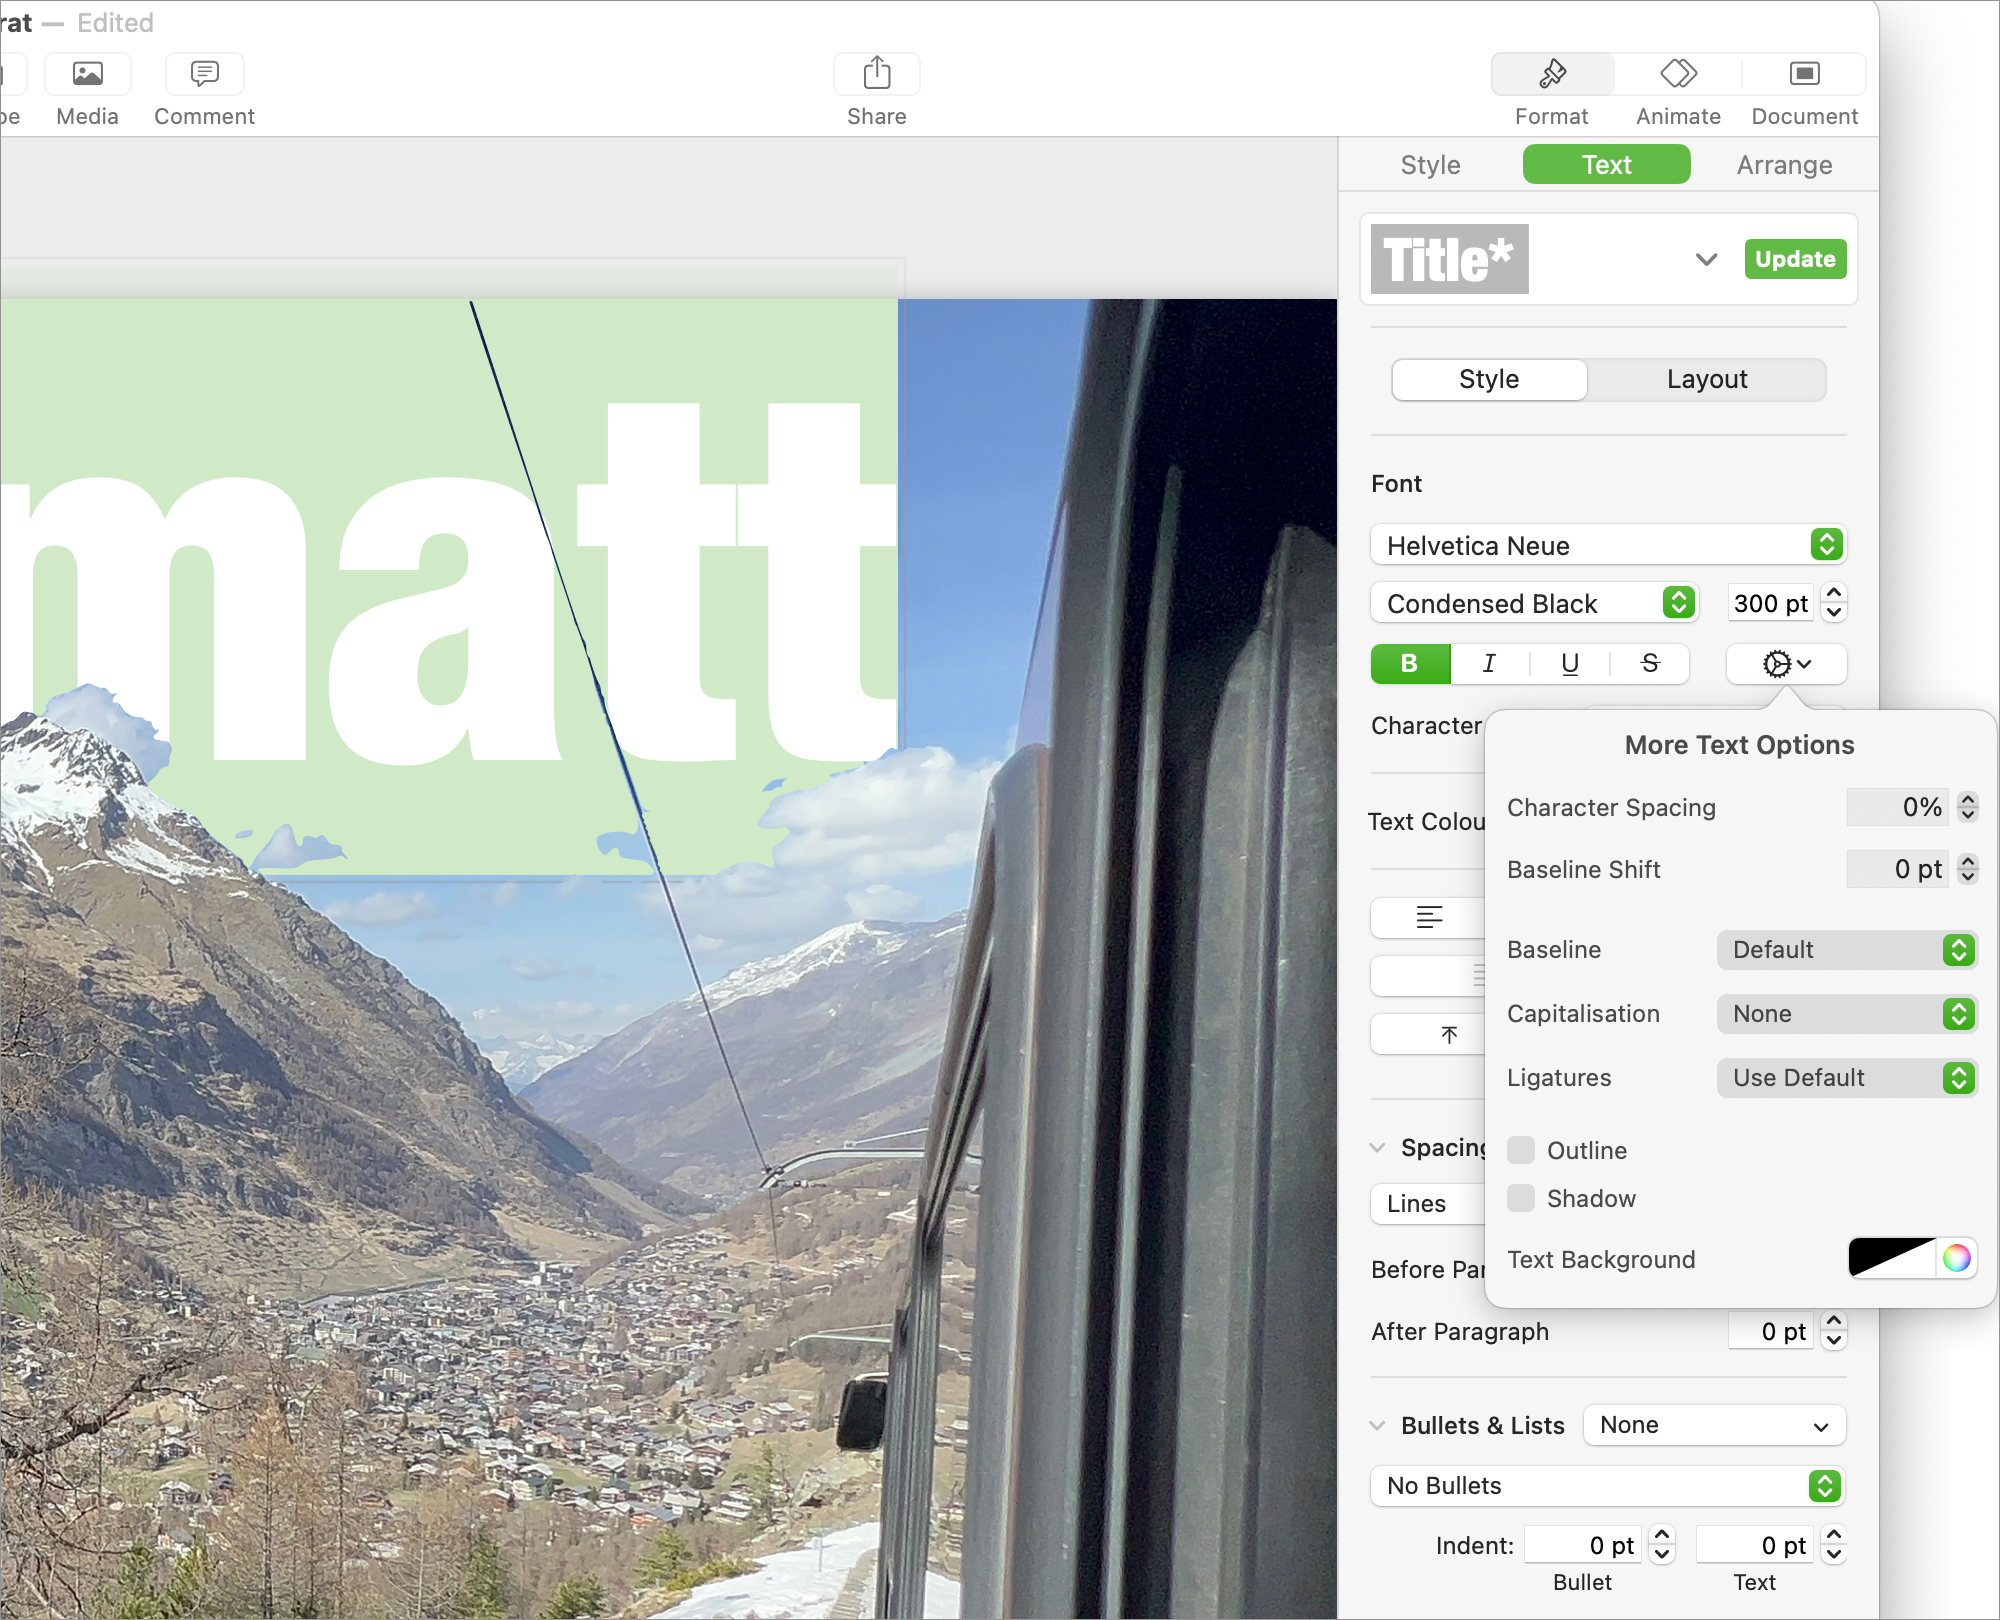Click the After Paragraph stepper

pos(1834,1332)
